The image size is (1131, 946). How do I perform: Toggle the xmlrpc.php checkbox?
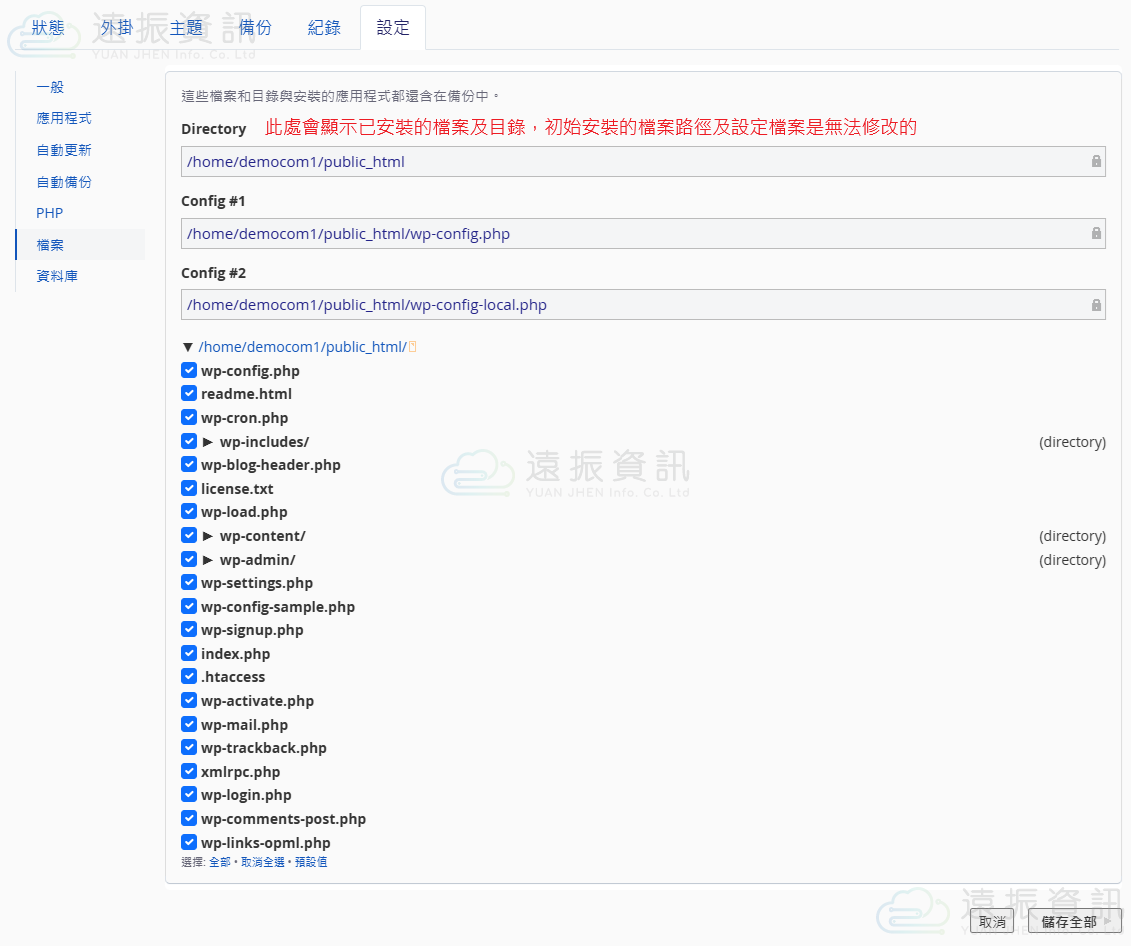coord(189,771)
